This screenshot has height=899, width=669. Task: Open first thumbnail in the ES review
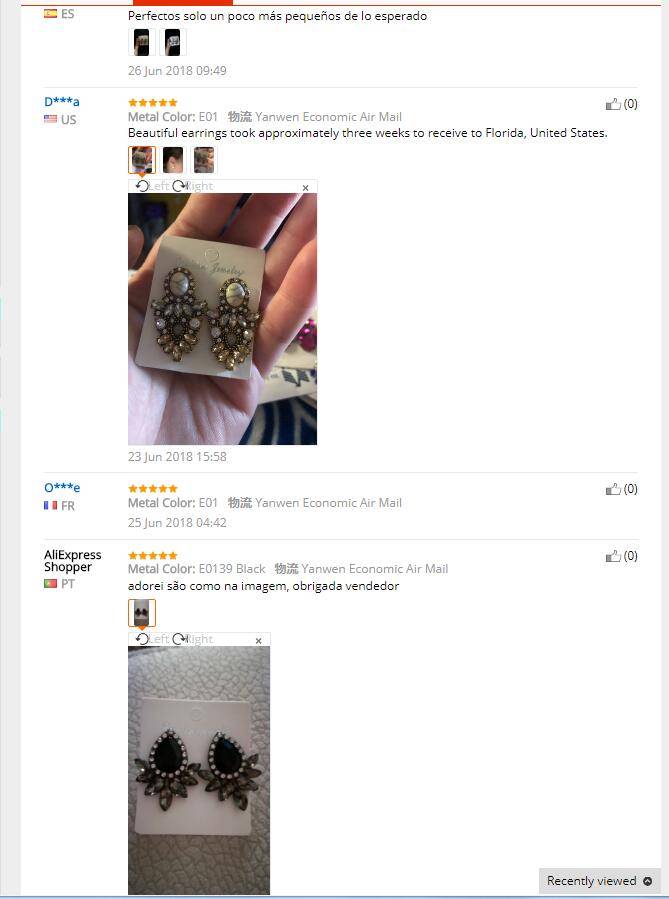[142, 42]
